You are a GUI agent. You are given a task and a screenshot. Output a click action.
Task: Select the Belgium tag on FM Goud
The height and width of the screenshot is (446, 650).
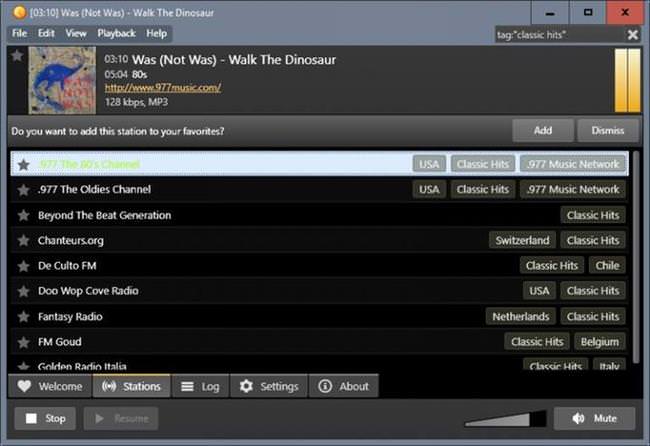point(599,342)
